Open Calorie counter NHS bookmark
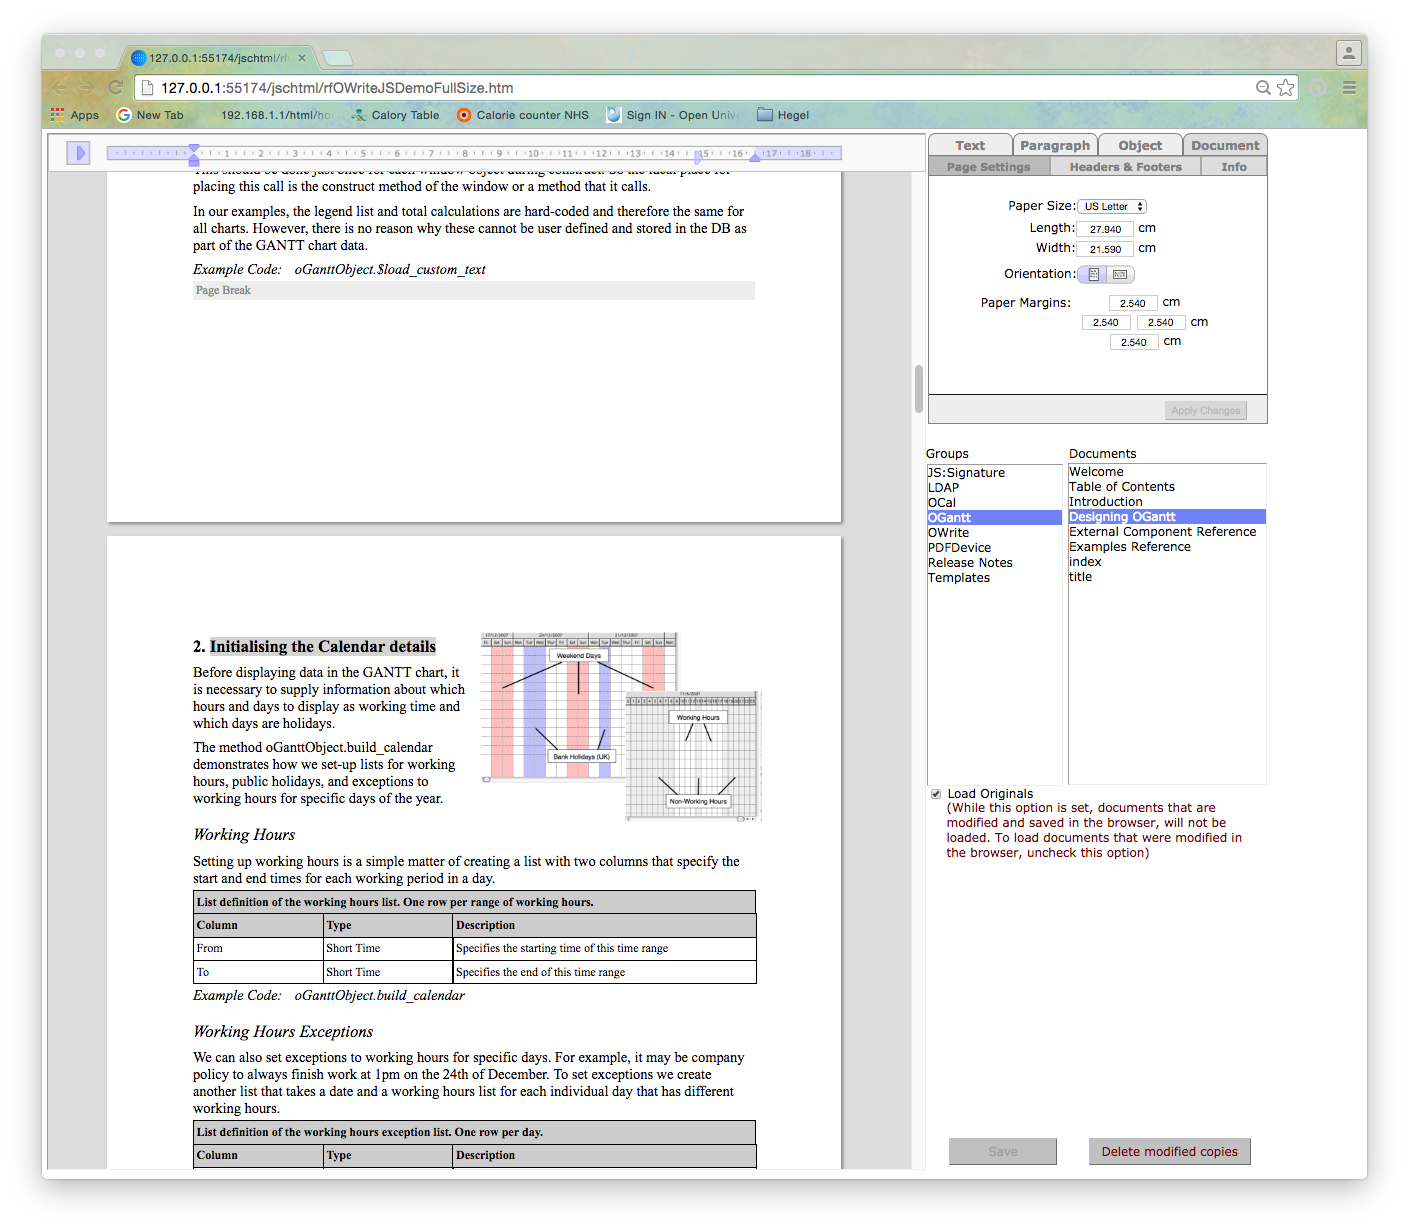Screen dimensions: 1409x1229 click(x=523, y=115)
